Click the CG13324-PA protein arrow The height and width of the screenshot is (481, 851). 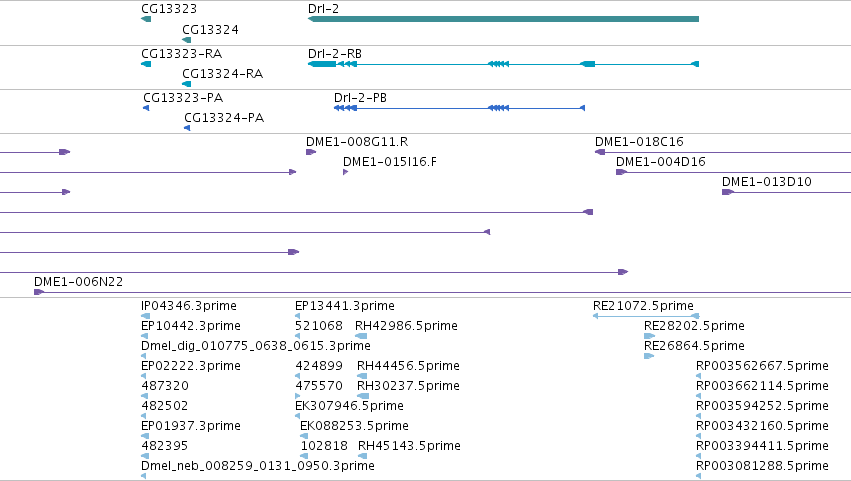(187, 128)
